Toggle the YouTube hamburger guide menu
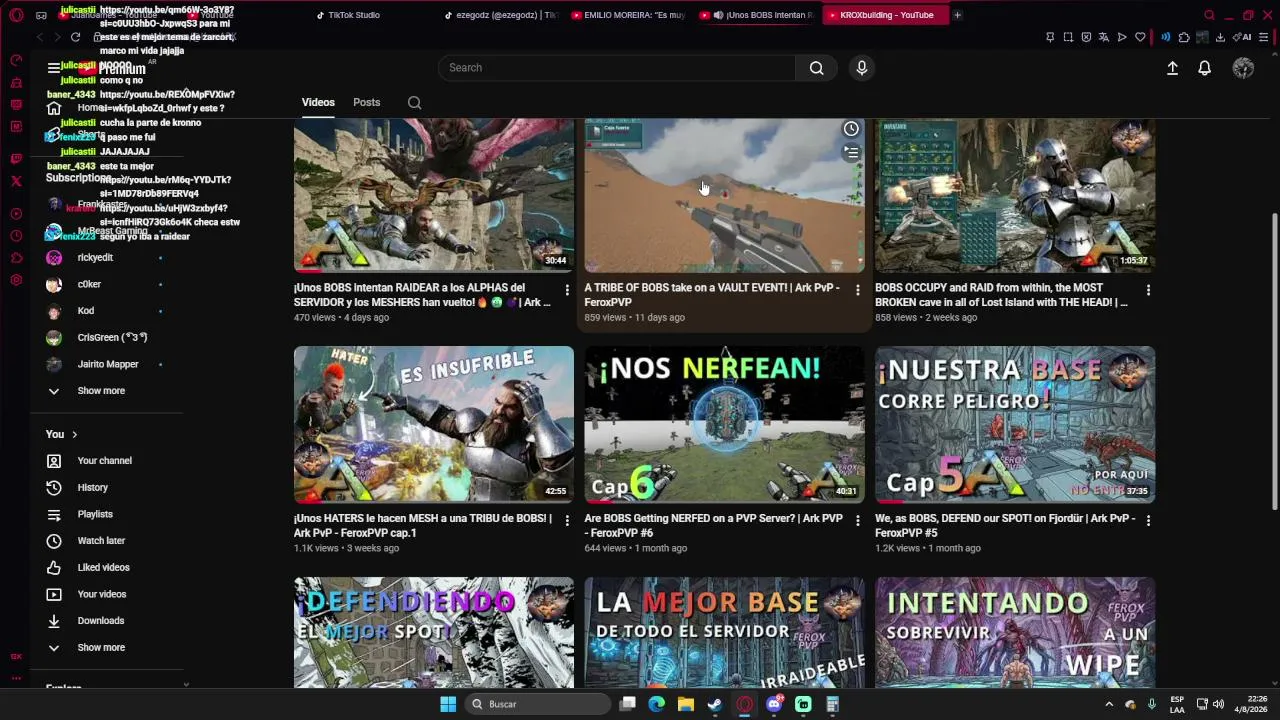Image resolution: width=1280 pixels, height=720 pixels. pyautogui.click(x=54, y=68)
